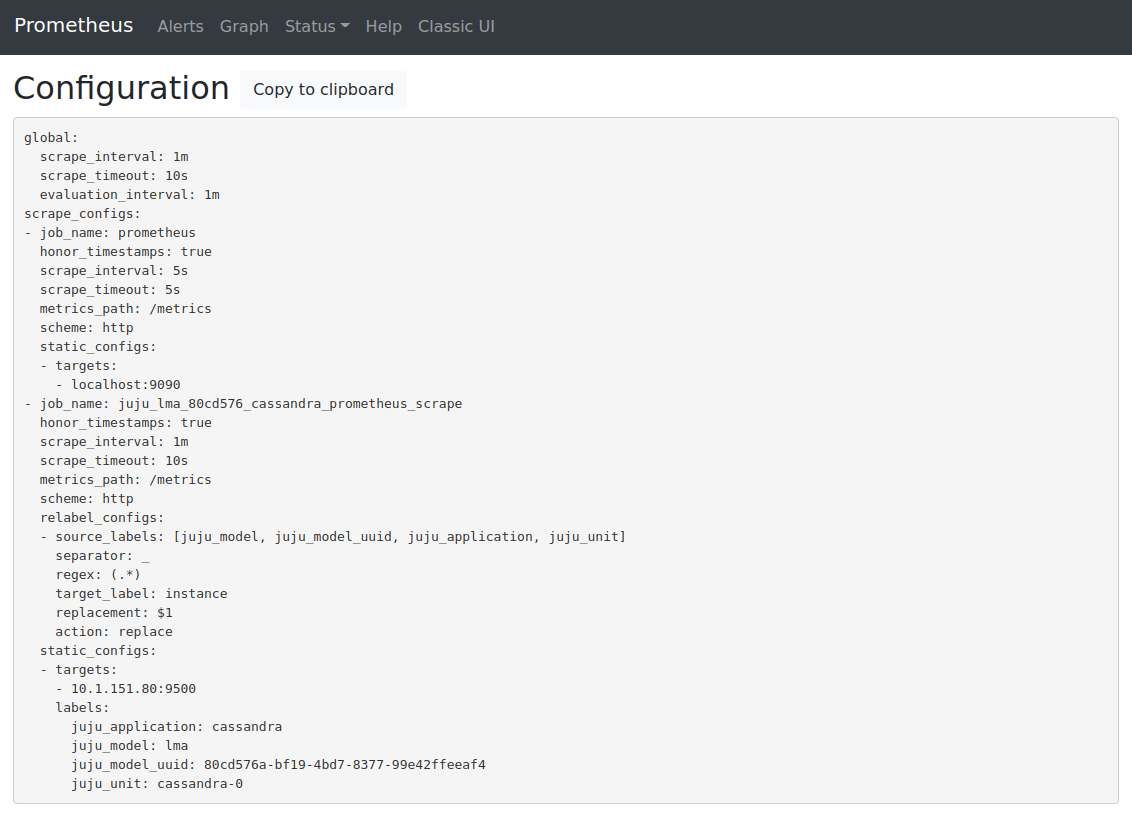Open the Prometheus home brand link
Screen dimensions: 1132x816
[74, 25]
